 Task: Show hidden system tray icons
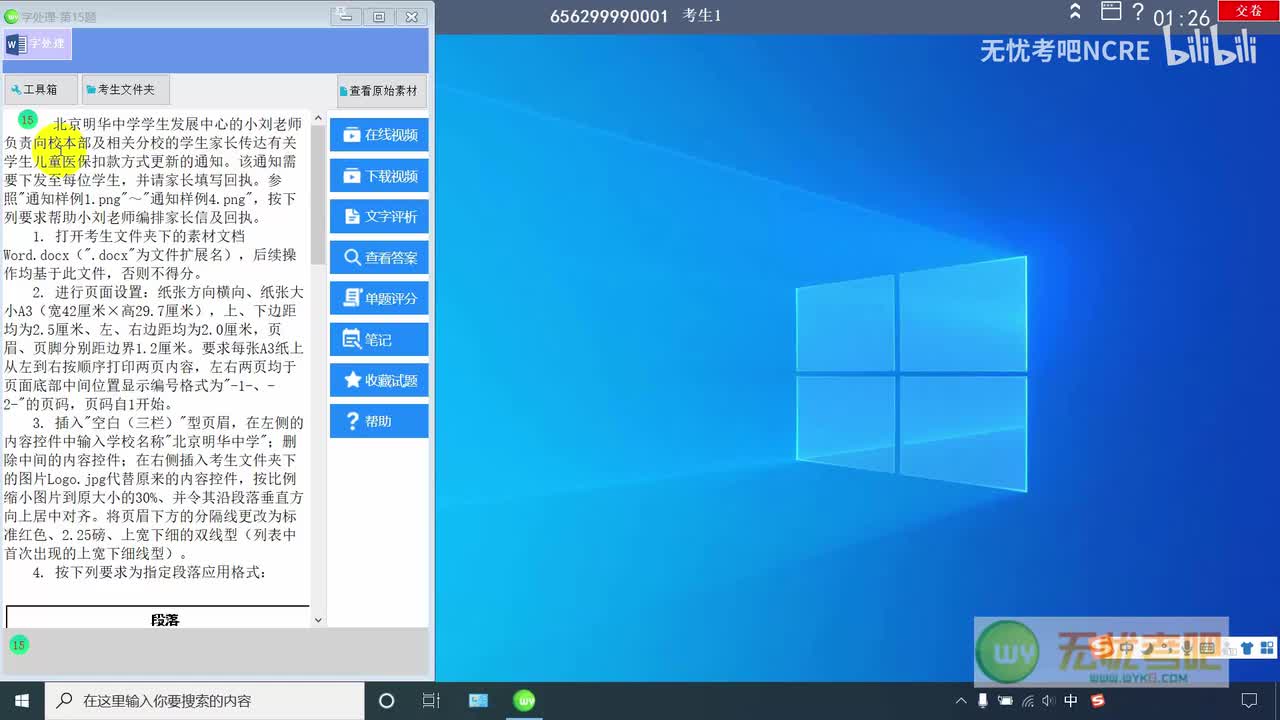point(961,701)
